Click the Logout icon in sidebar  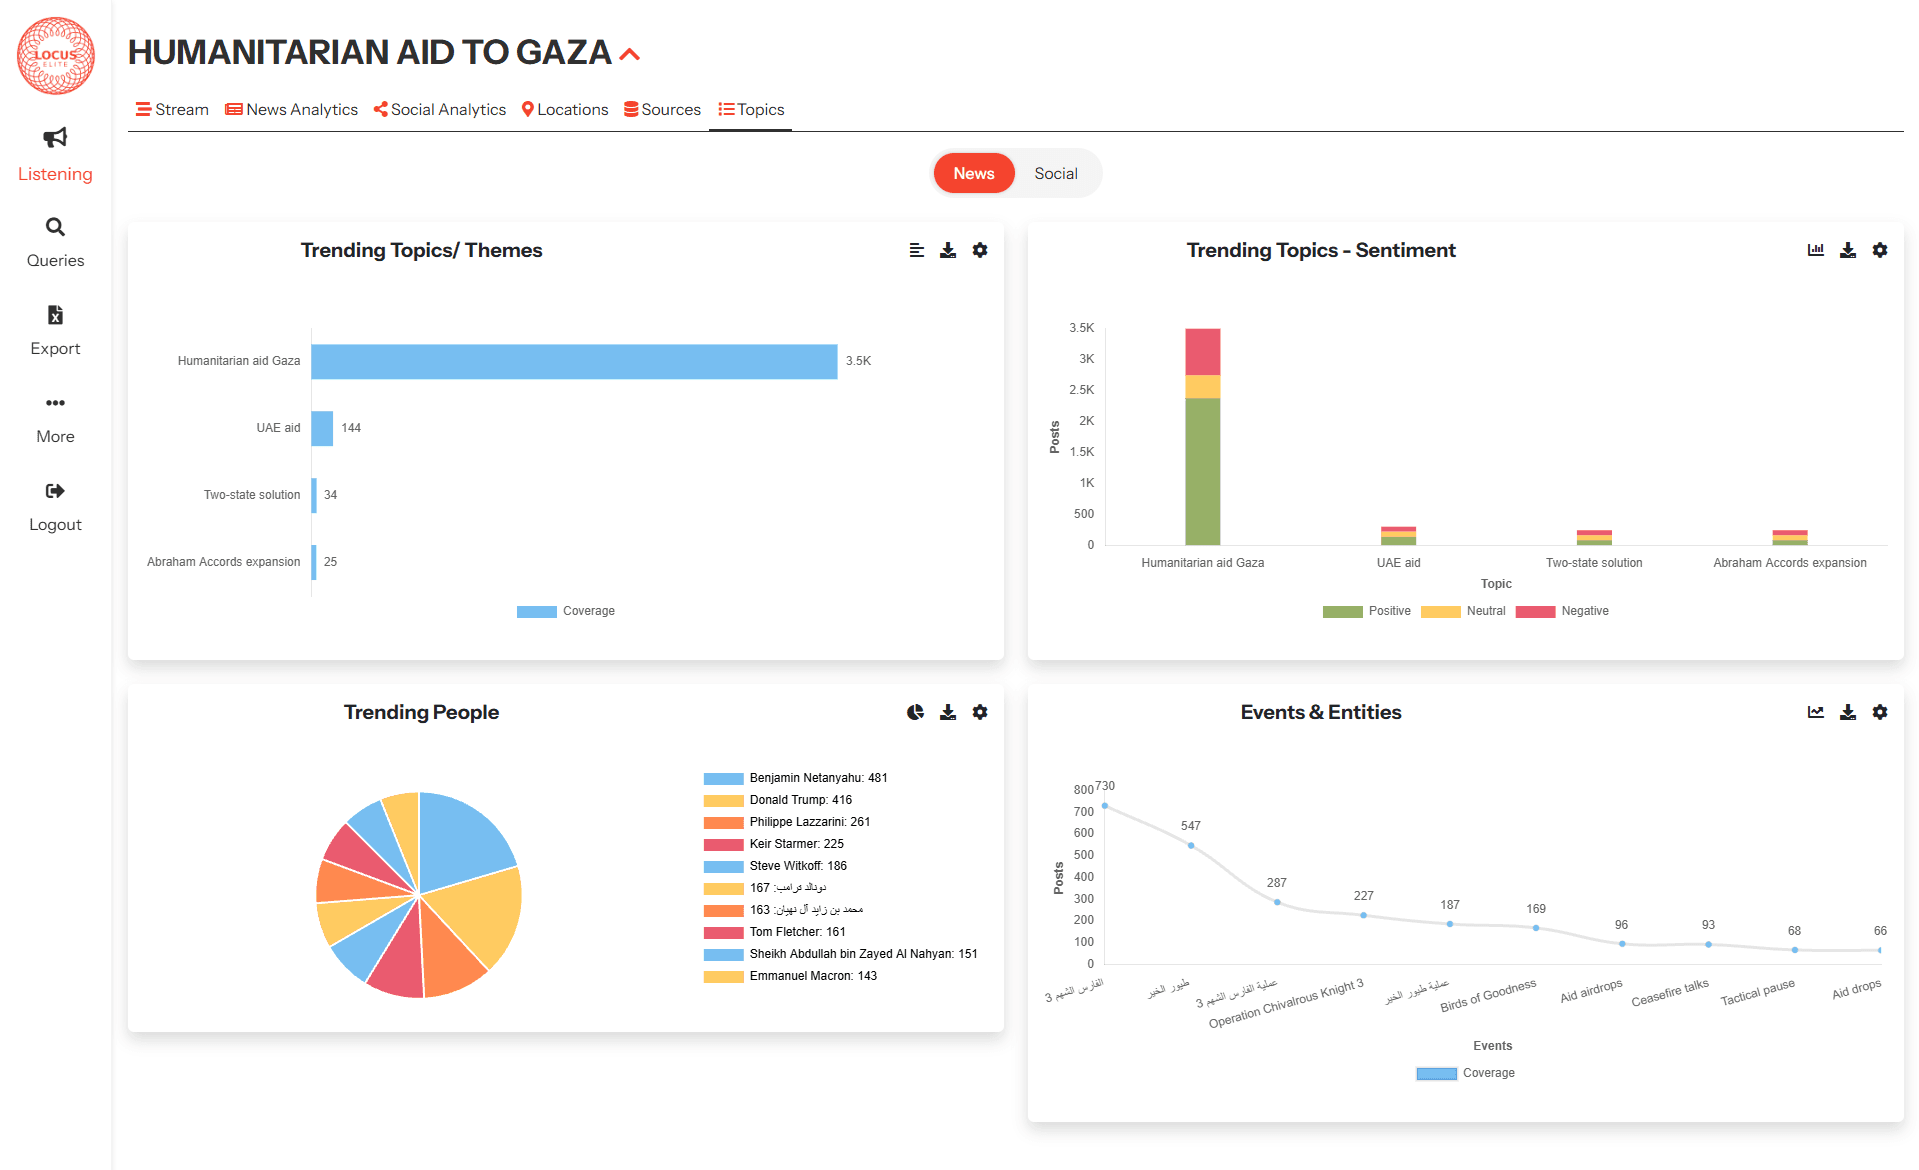click(x=55, y=491)
